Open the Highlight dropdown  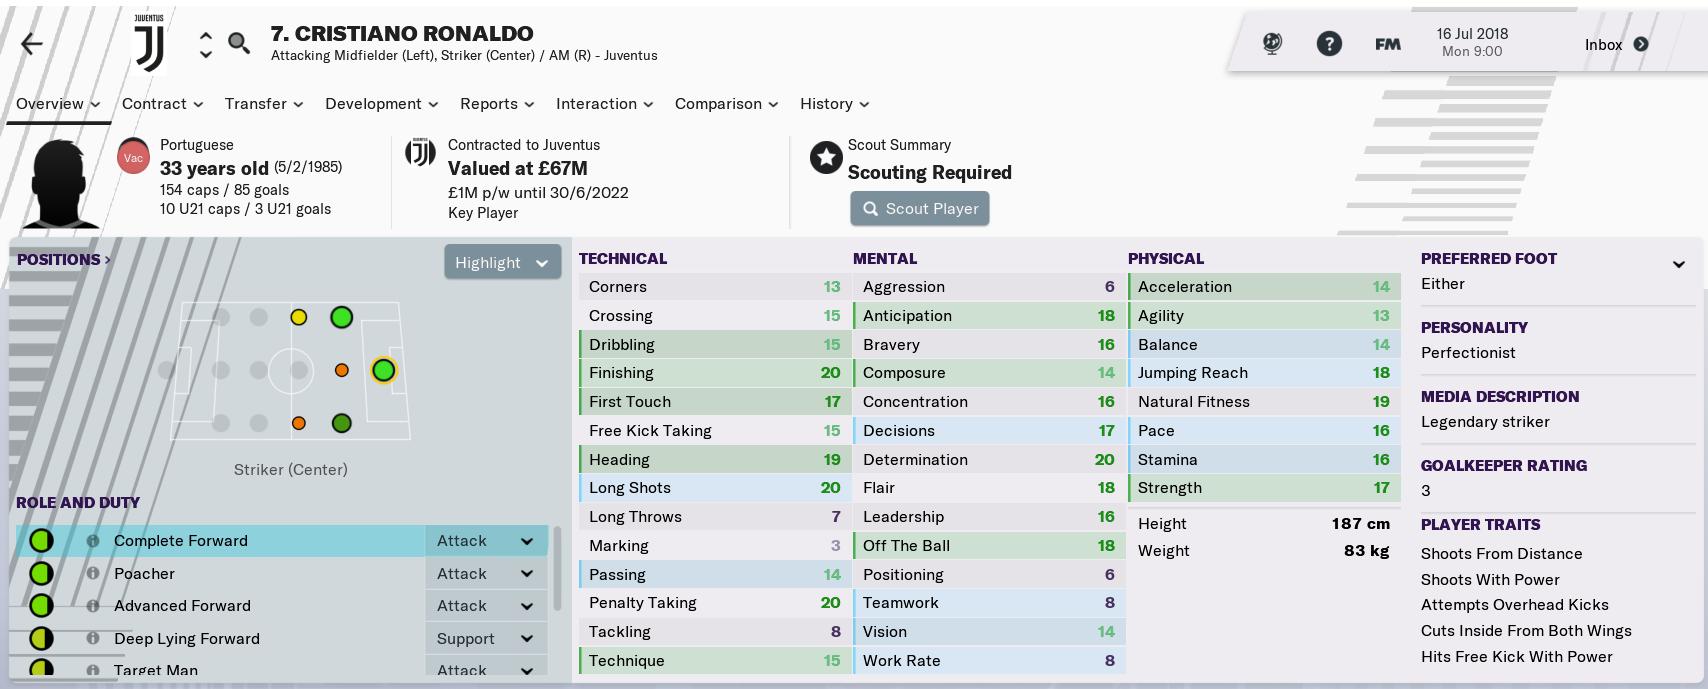502,263
